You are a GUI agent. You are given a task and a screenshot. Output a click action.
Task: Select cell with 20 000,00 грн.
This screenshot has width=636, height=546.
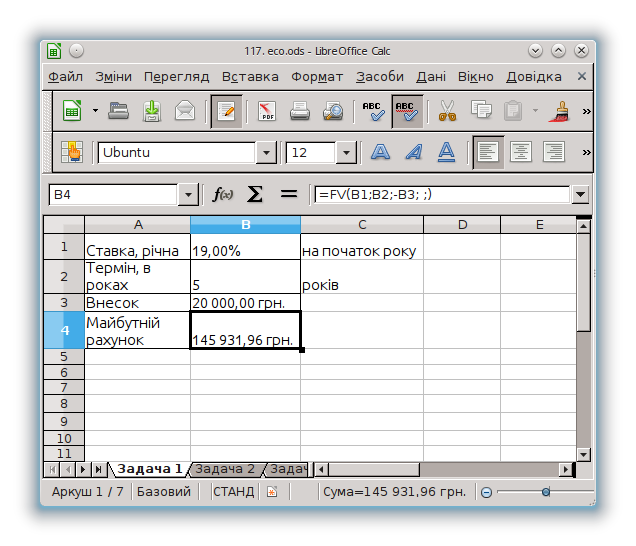245,303
